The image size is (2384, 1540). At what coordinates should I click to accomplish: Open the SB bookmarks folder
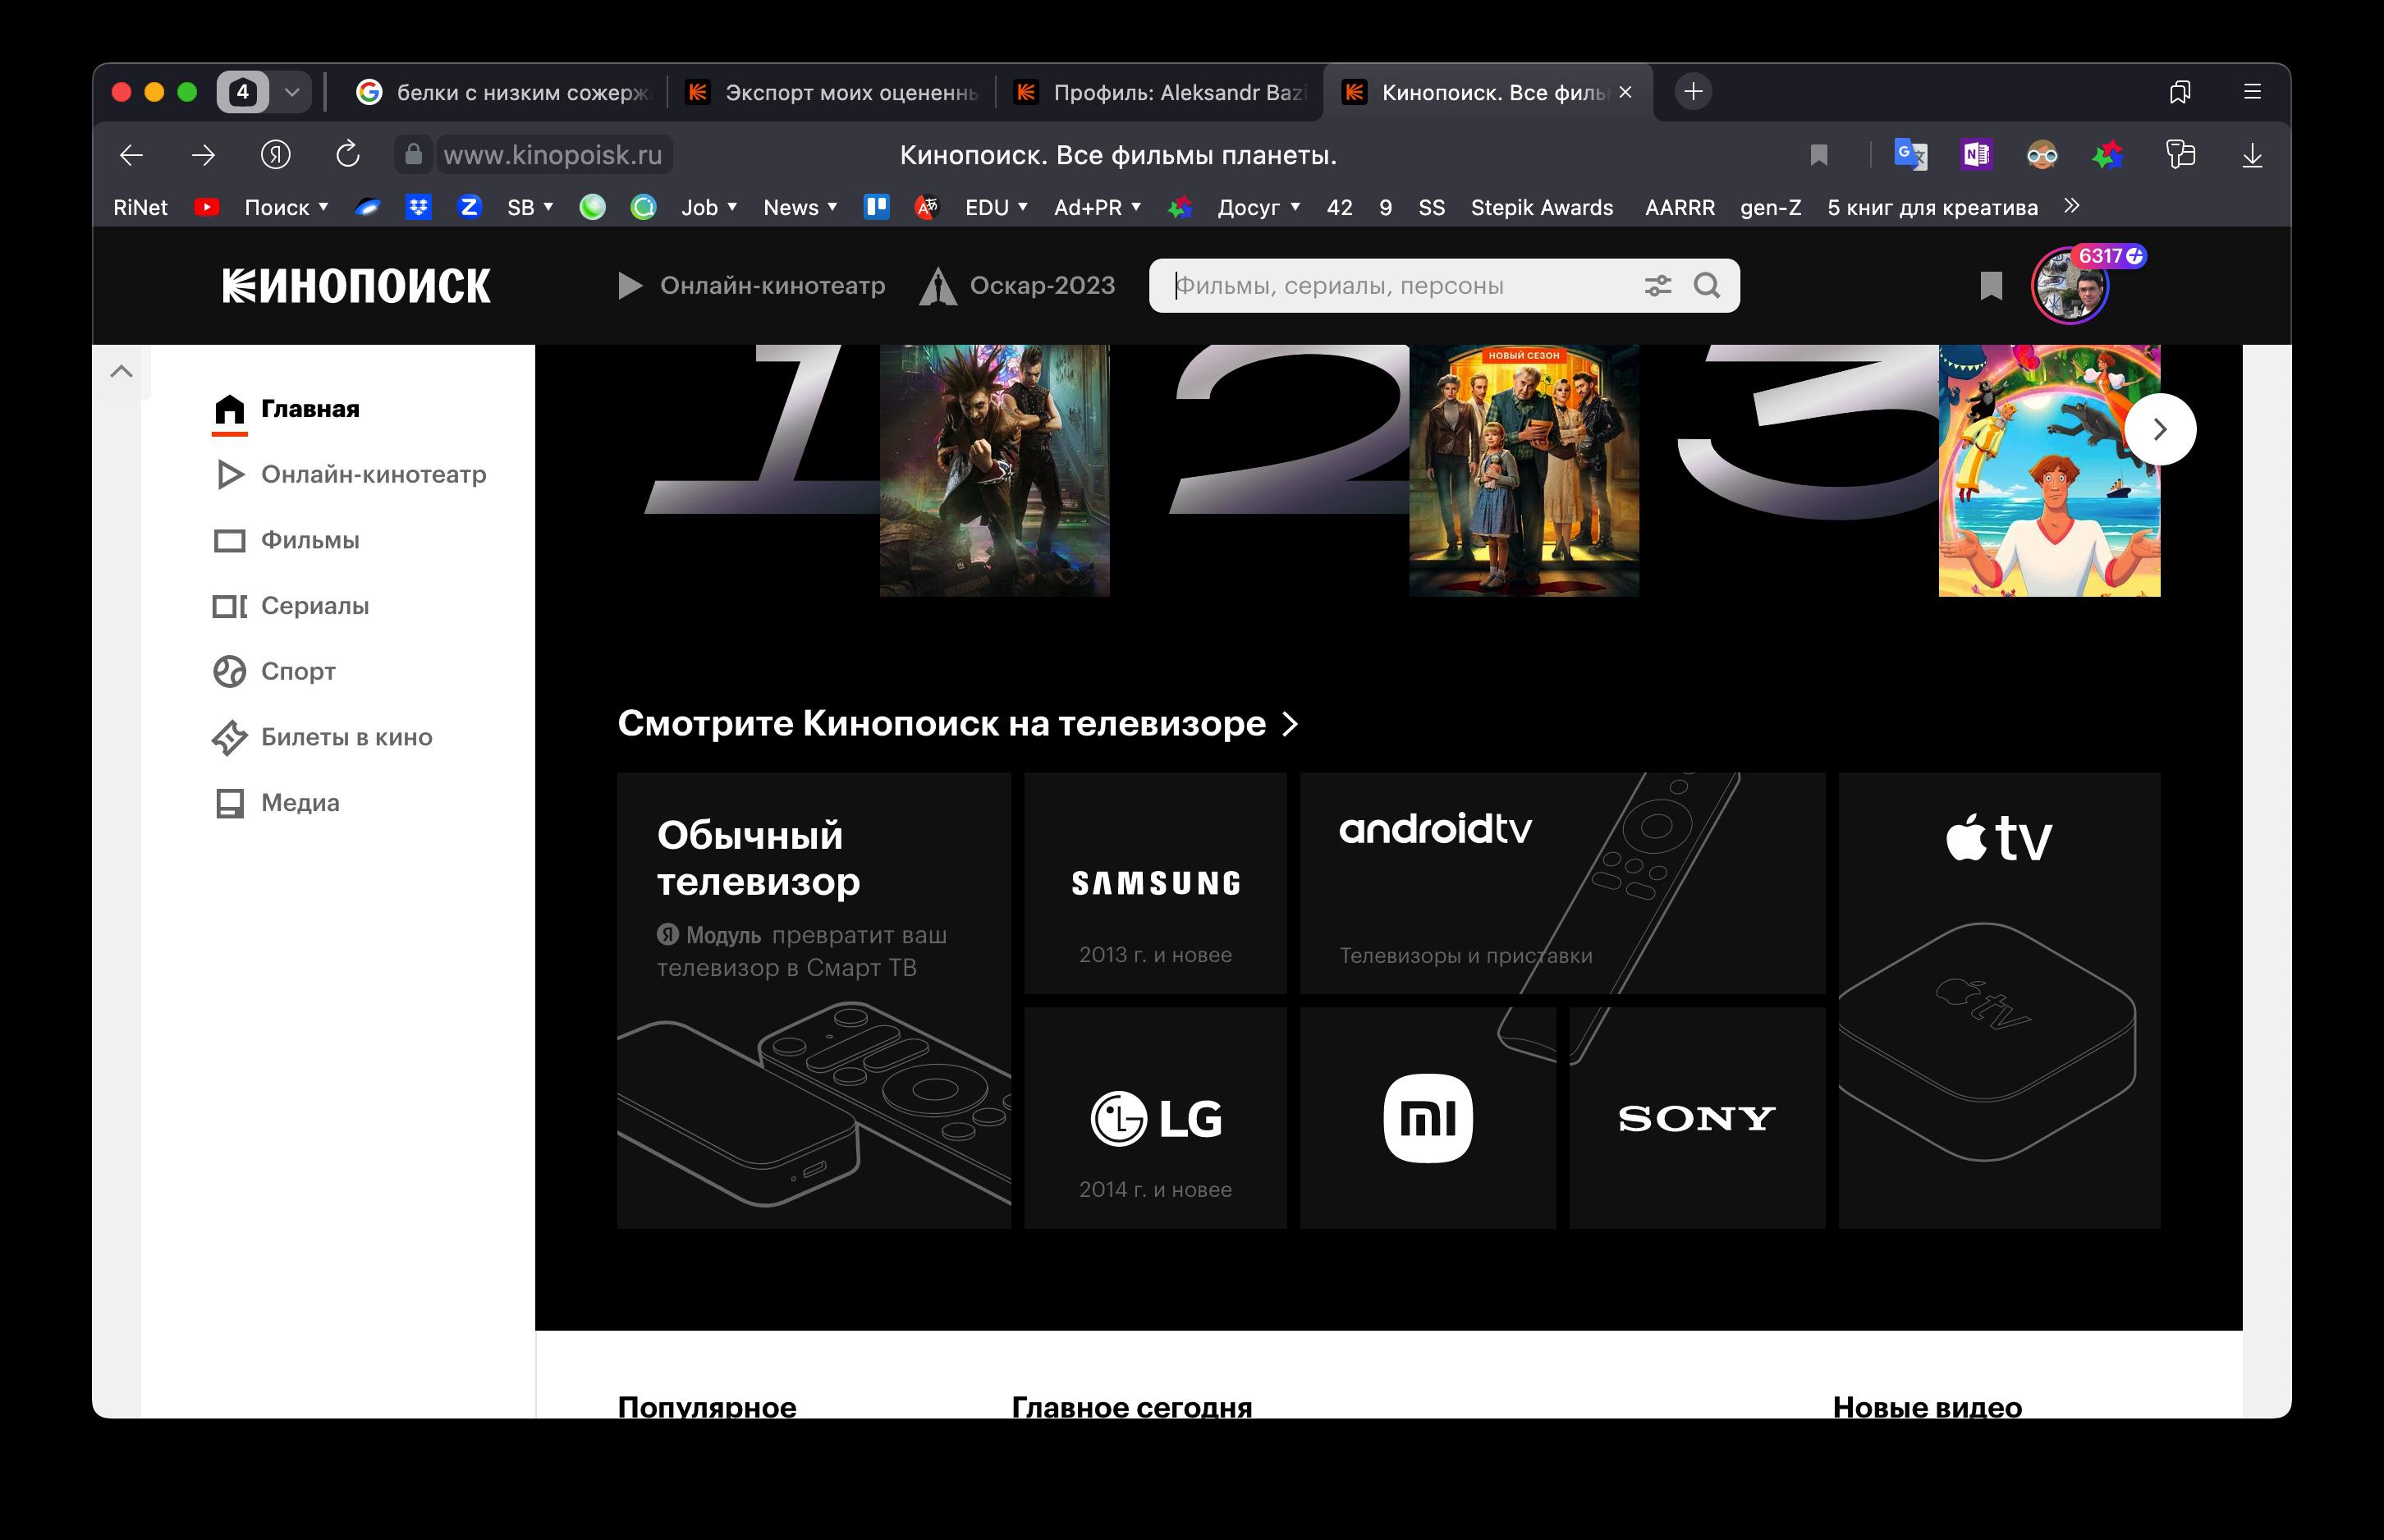(530, 207)
